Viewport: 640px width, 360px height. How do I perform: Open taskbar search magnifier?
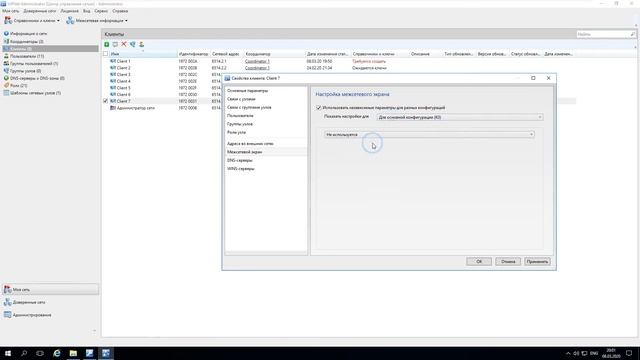coord(24,353)
